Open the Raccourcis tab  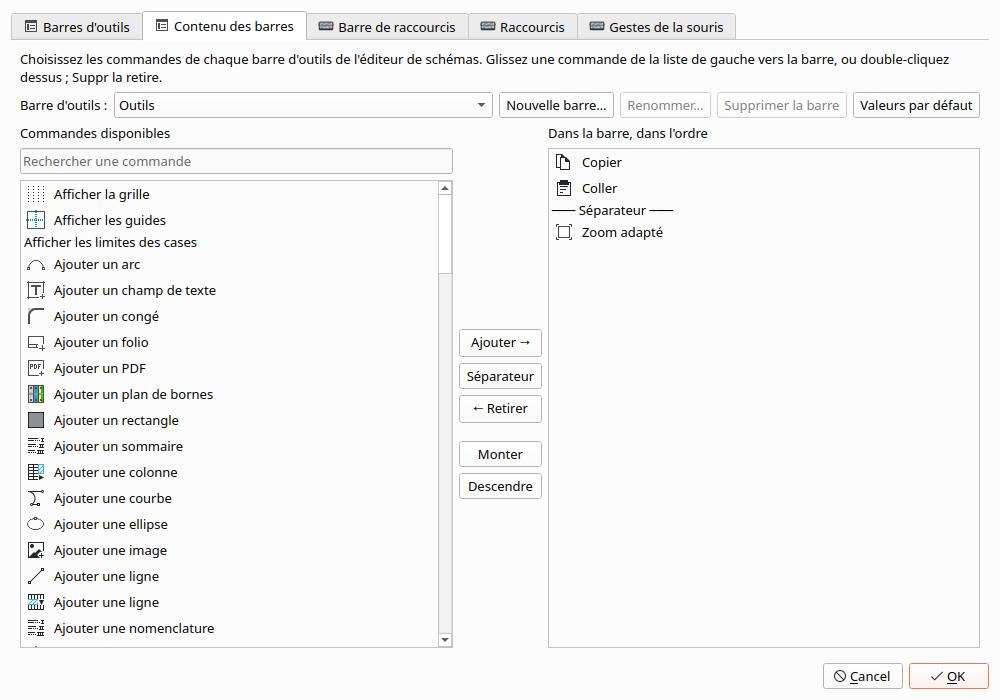[523, 27]
